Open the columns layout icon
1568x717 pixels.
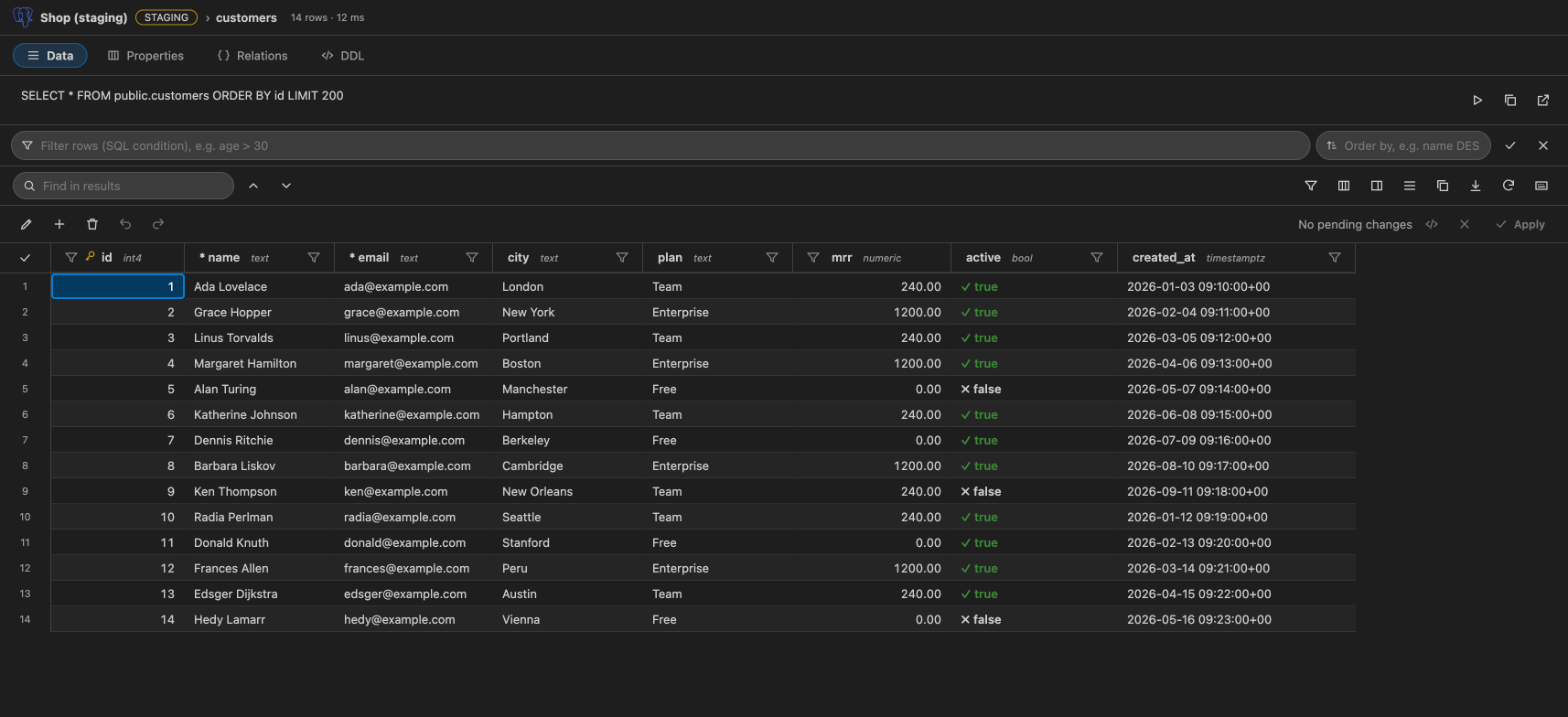tap(1344, 186)
